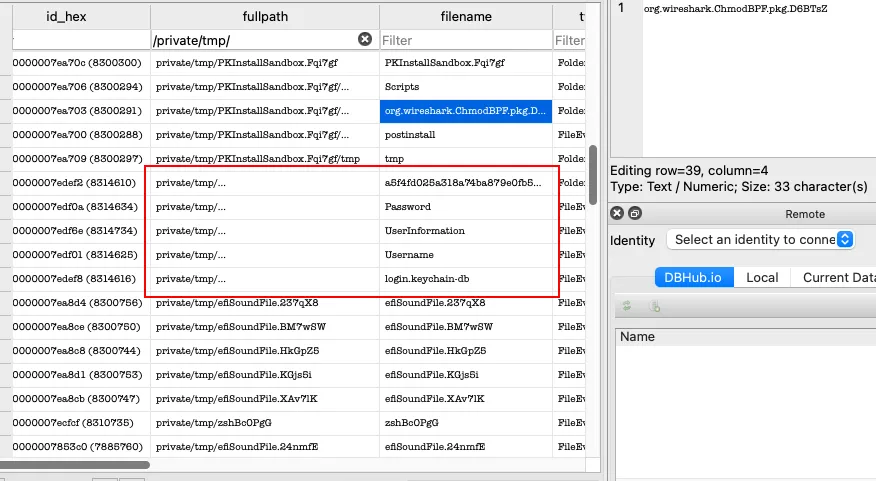Clear the /private/tmp/ fullpath filter
The height and width of the screenshot is (481, 876).
pyautogui.click(x=365, y=39)
